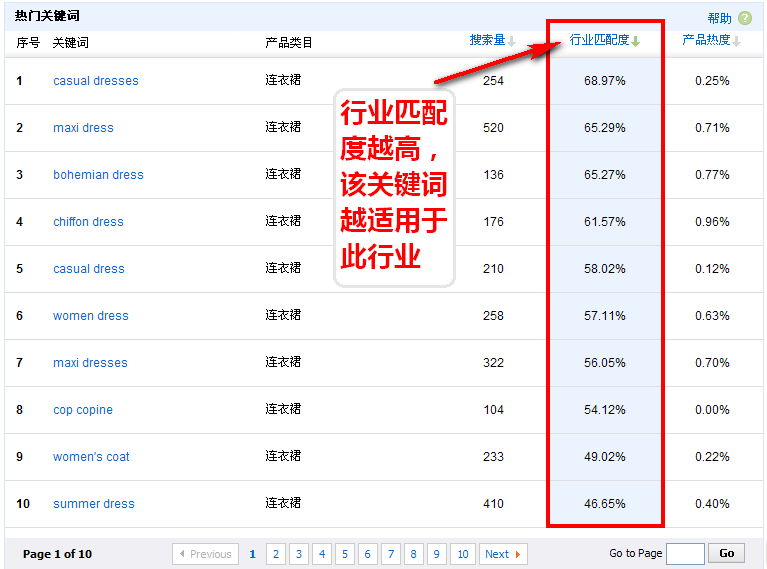Viewport: 767px width, 569px height.
Task: Open the maxi dress keyword link
Action: tap(83, 128)
